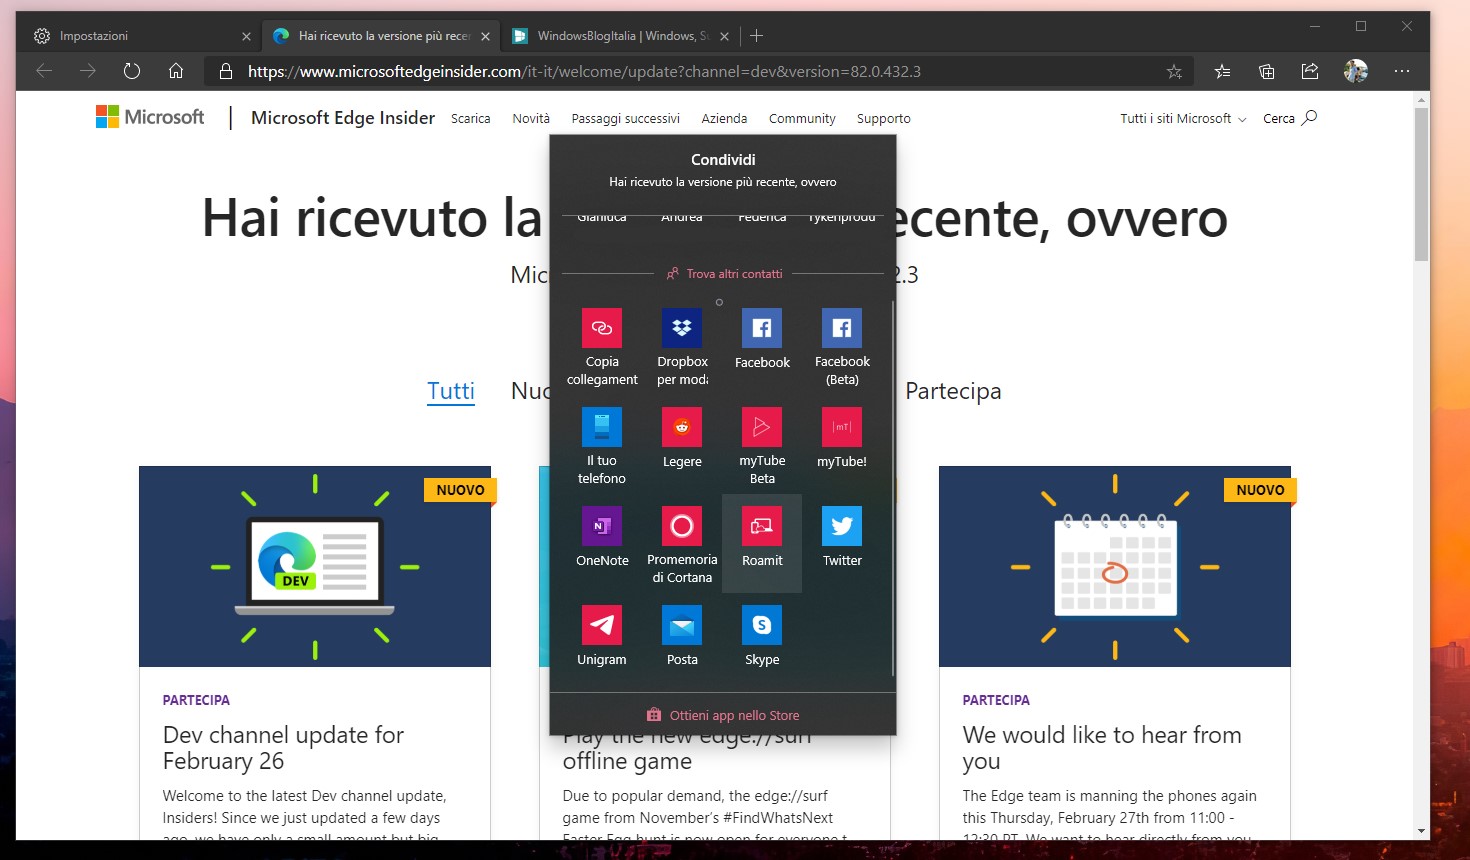The height and width of the screenshot is (860, 1470).
Task: Click the address bar URL
Action: (x=584, y=71)
